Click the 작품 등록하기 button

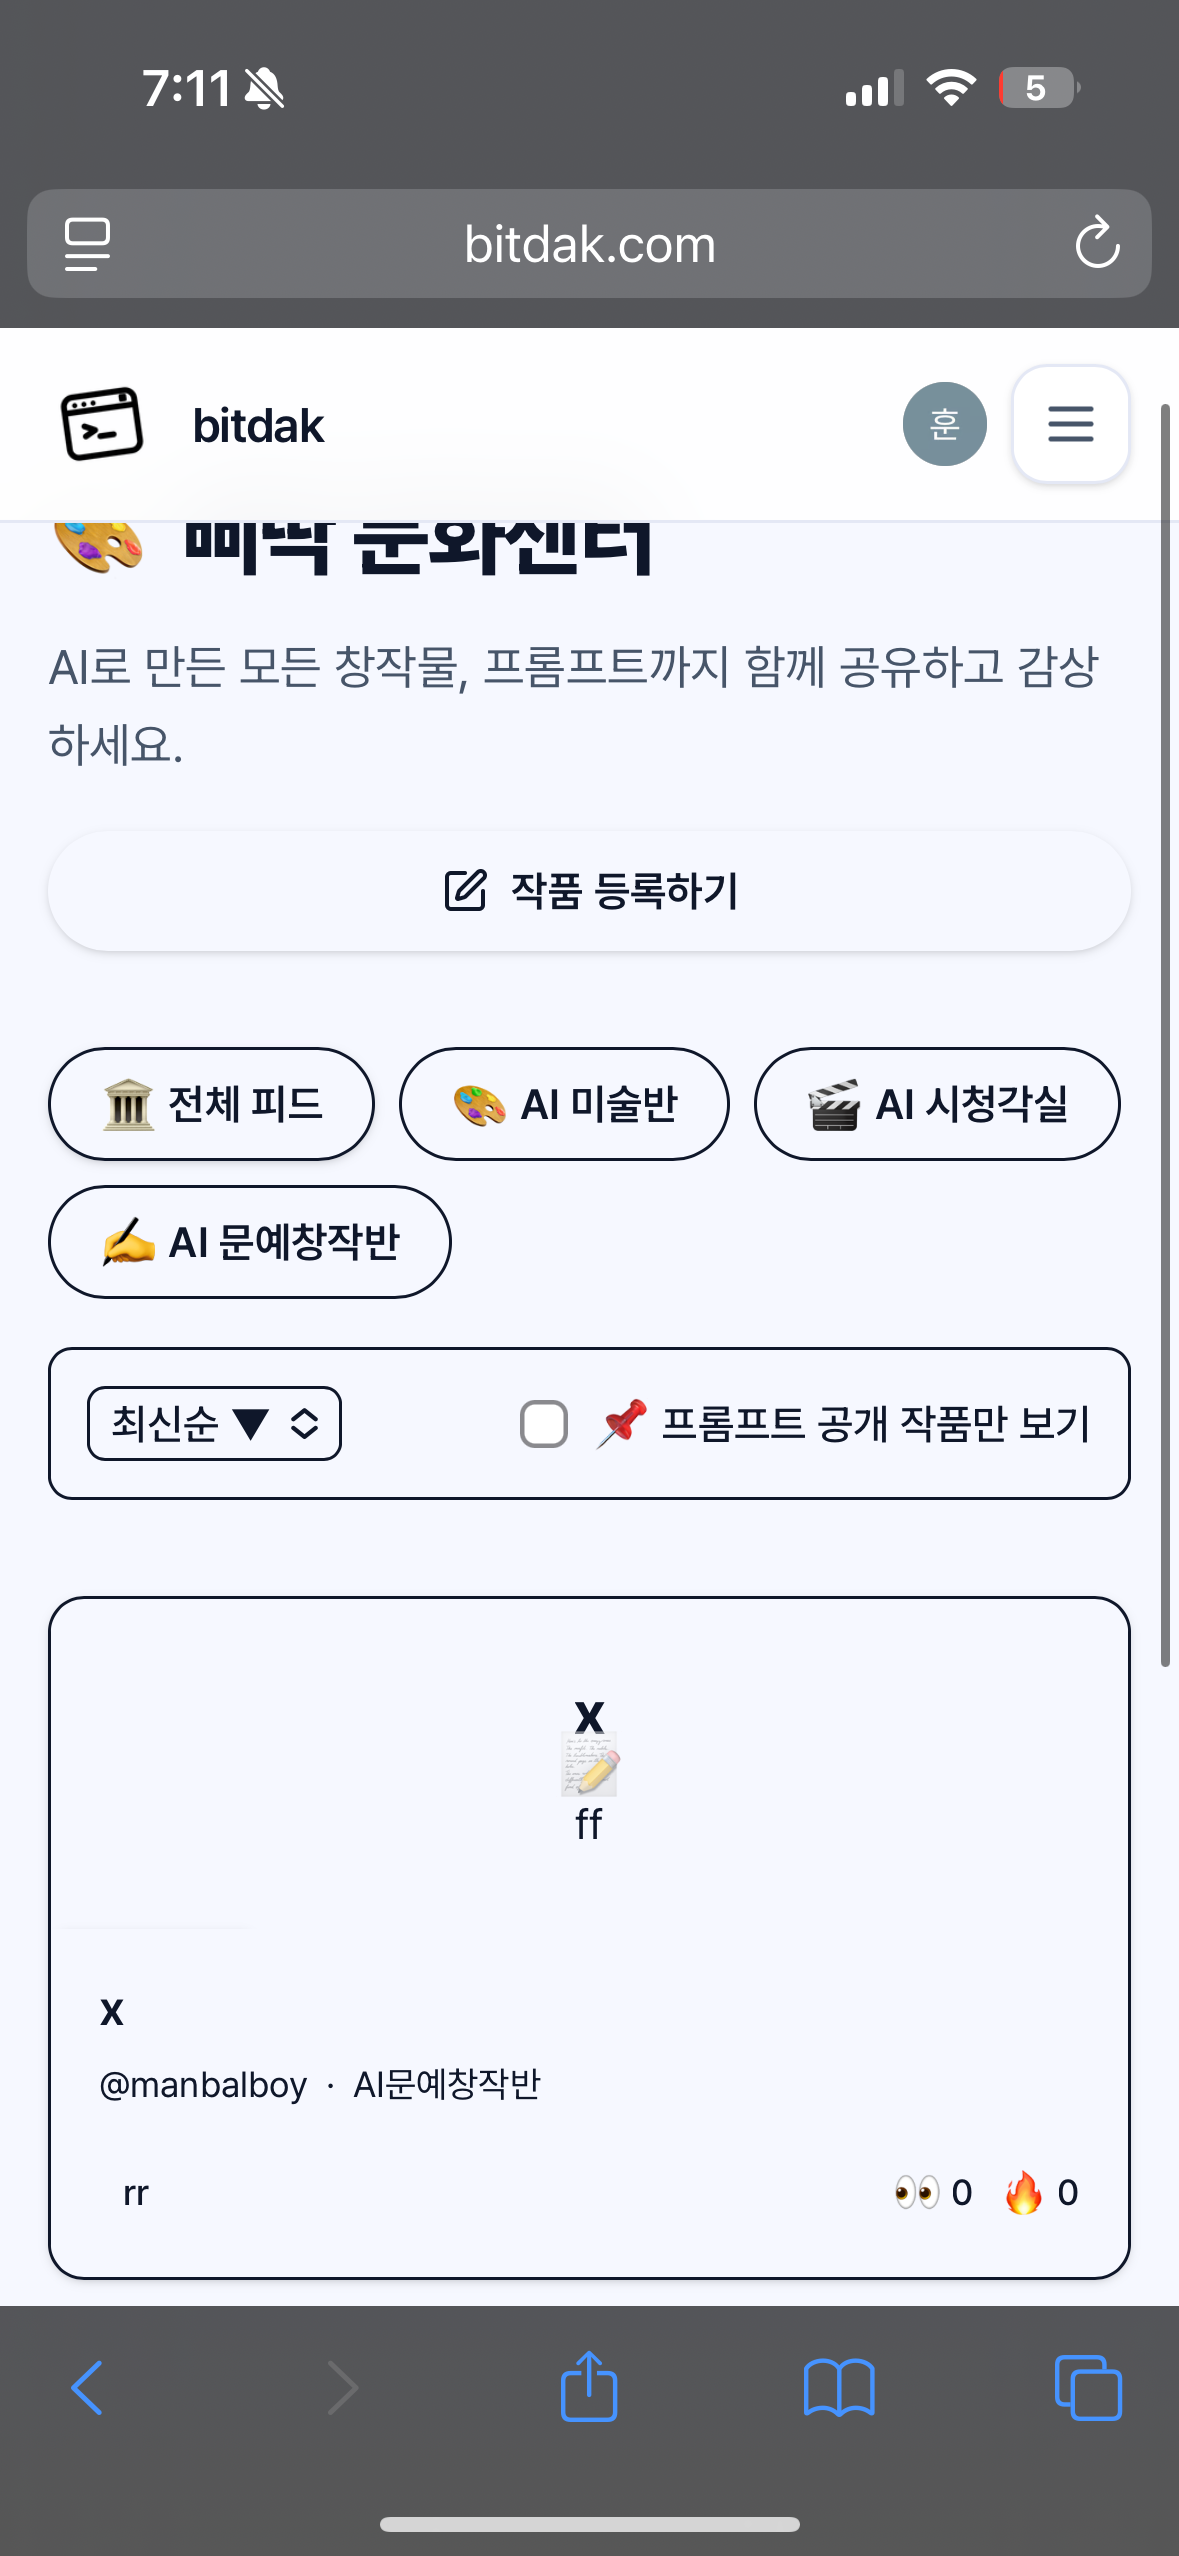pos(589,891)
